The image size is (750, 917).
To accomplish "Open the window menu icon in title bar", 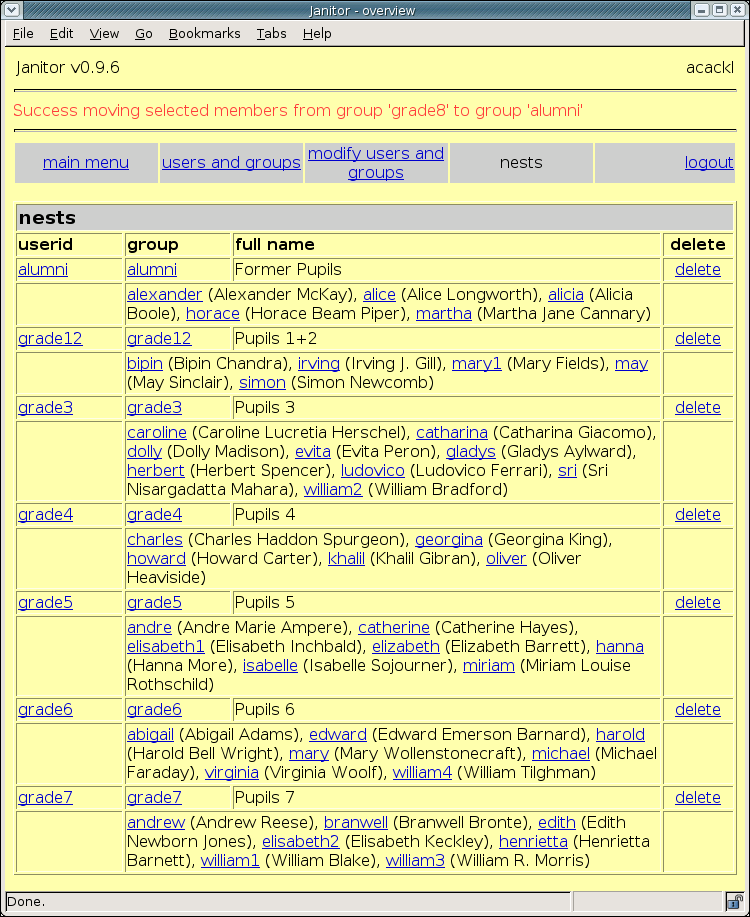I will coord(12,10).
